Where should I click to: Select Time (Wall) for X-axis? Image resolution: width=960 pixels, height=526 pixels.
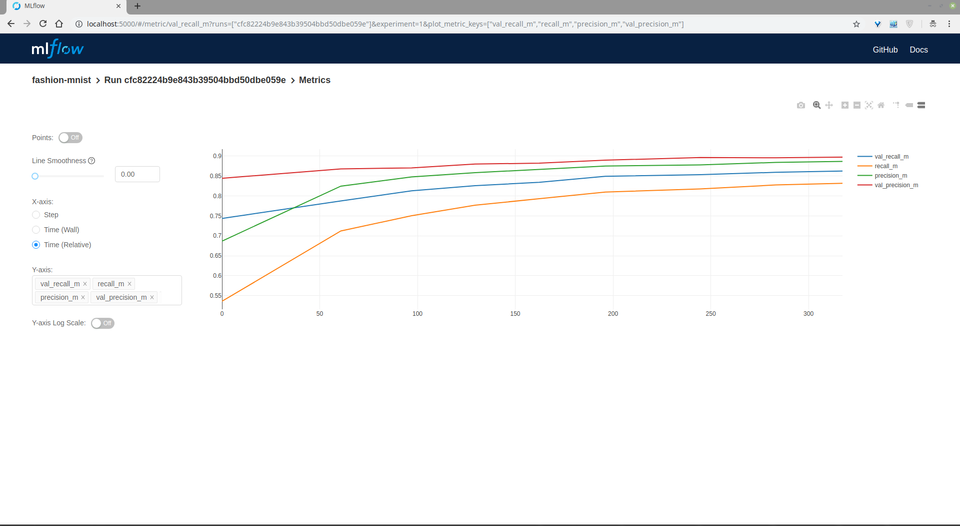pyautogui.click(x=36, y=230)
